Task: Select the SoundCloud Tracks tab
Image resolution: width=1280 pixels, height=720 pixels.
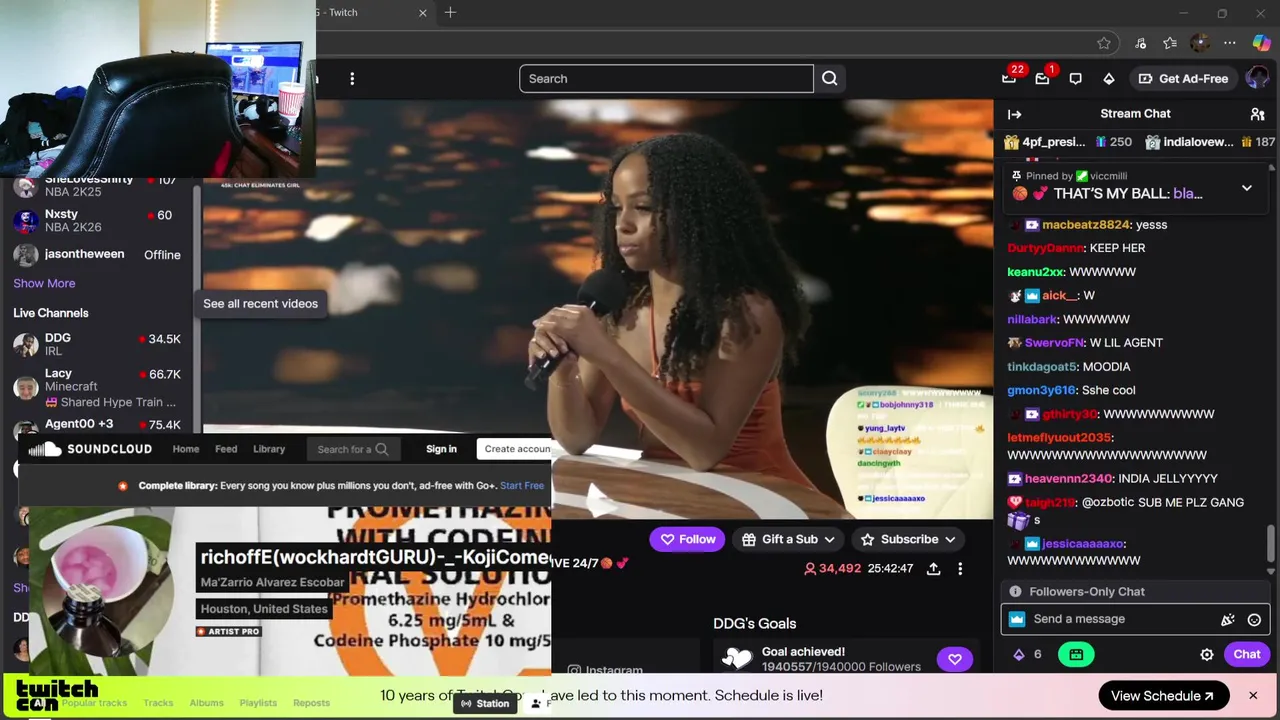Action: [158, 703]
